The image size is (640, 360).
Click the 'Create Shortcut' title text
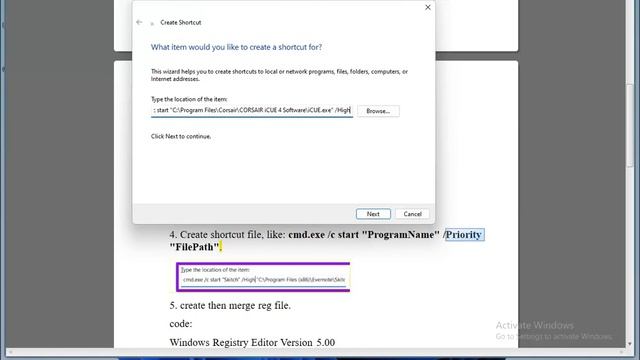181,22
